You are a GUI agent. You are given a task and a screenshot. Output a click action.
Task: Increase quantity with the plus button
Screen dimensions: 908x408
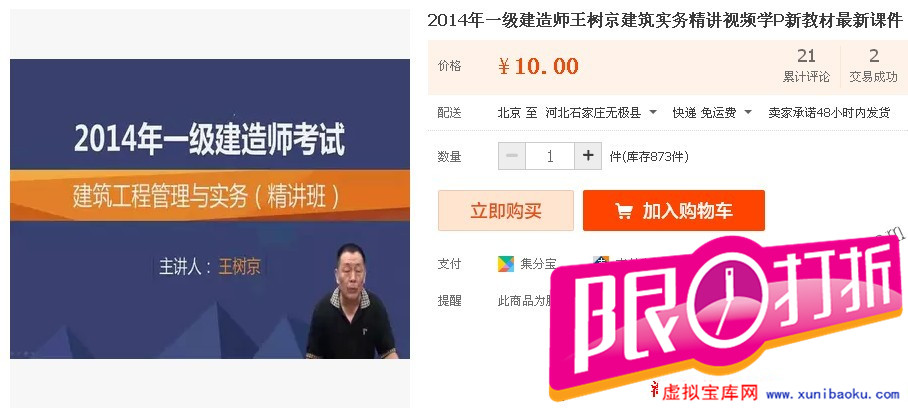point(588,156)
